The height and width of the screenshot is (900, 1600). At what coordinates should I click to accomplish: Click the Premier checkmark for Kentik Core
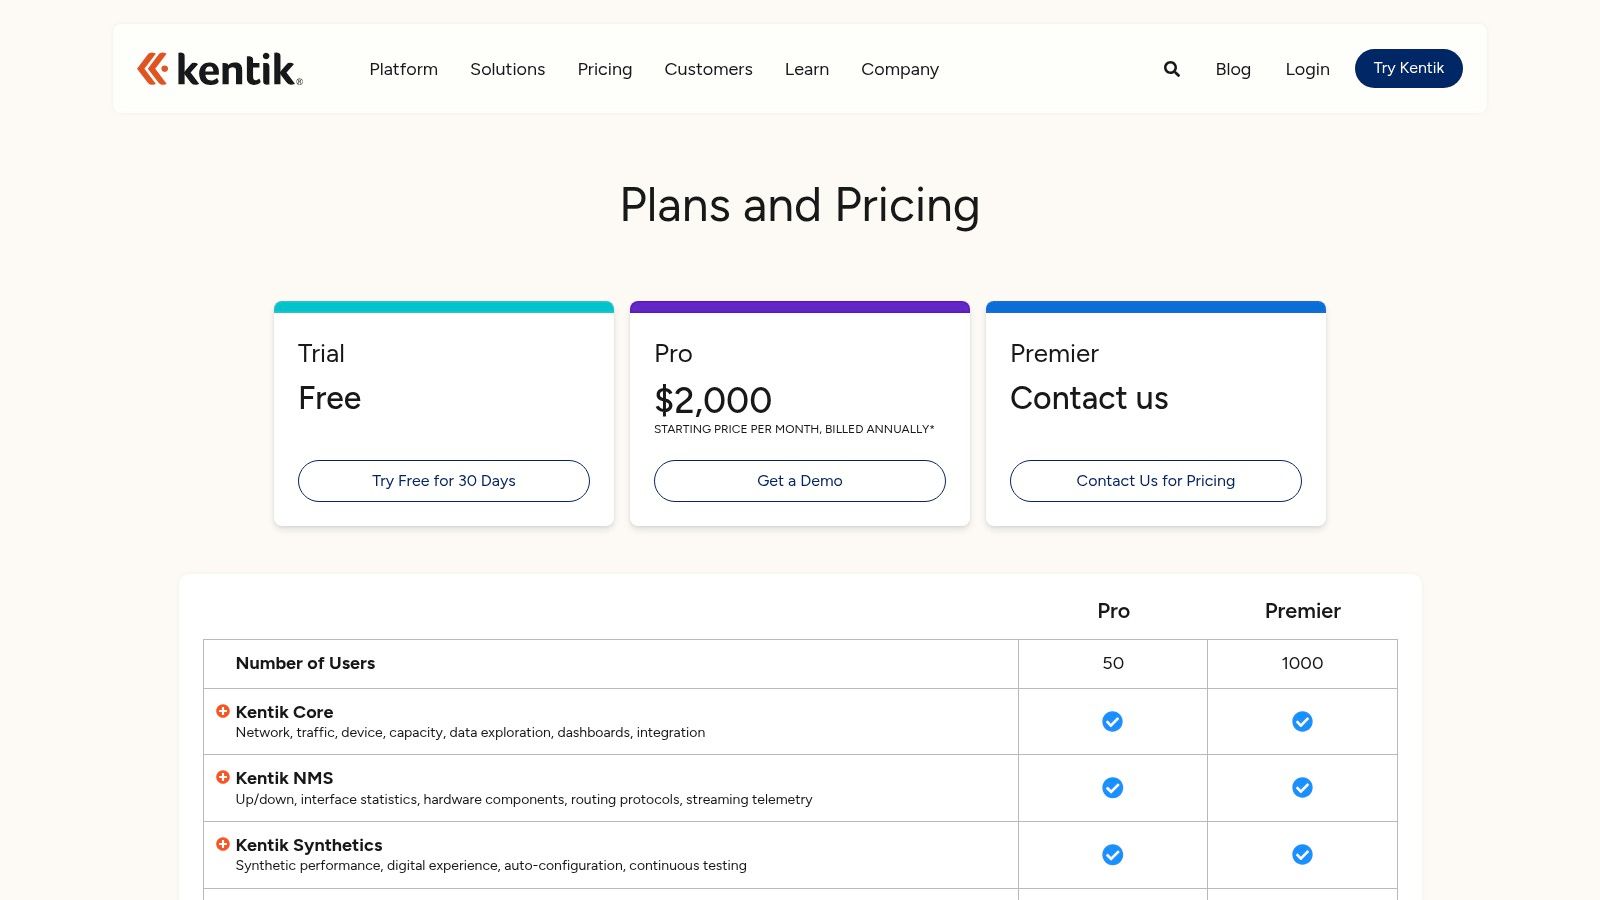click(x=1302, y=720)
